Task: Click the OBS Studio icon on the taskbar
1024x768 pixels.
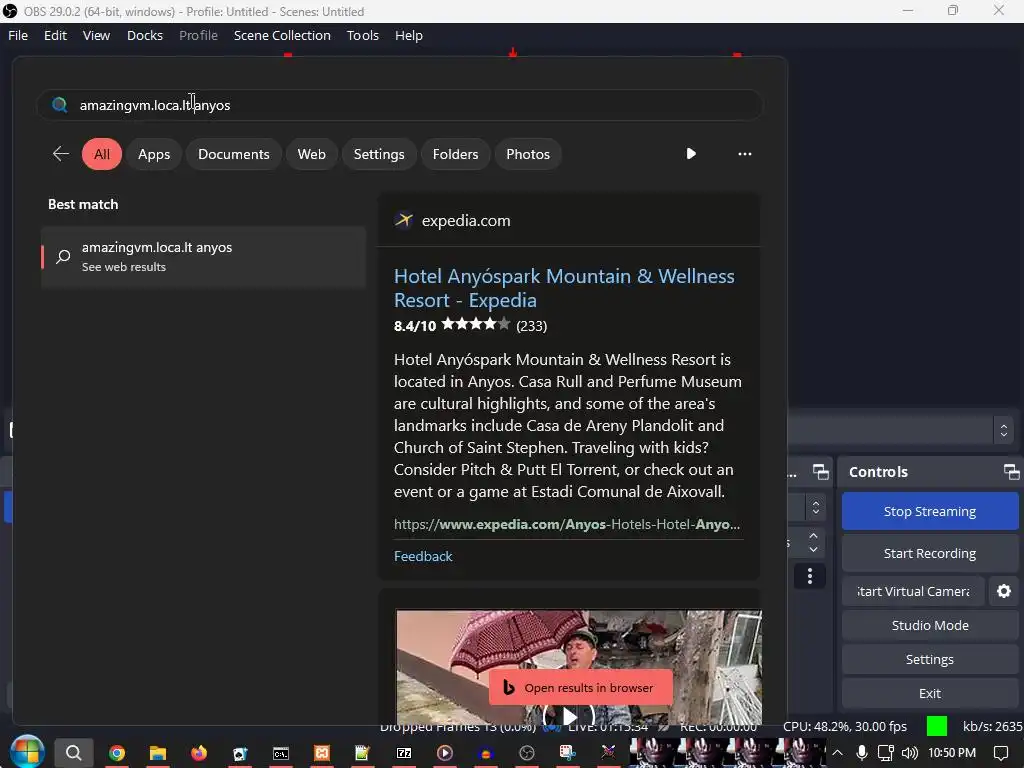Action: coord(526,753)
